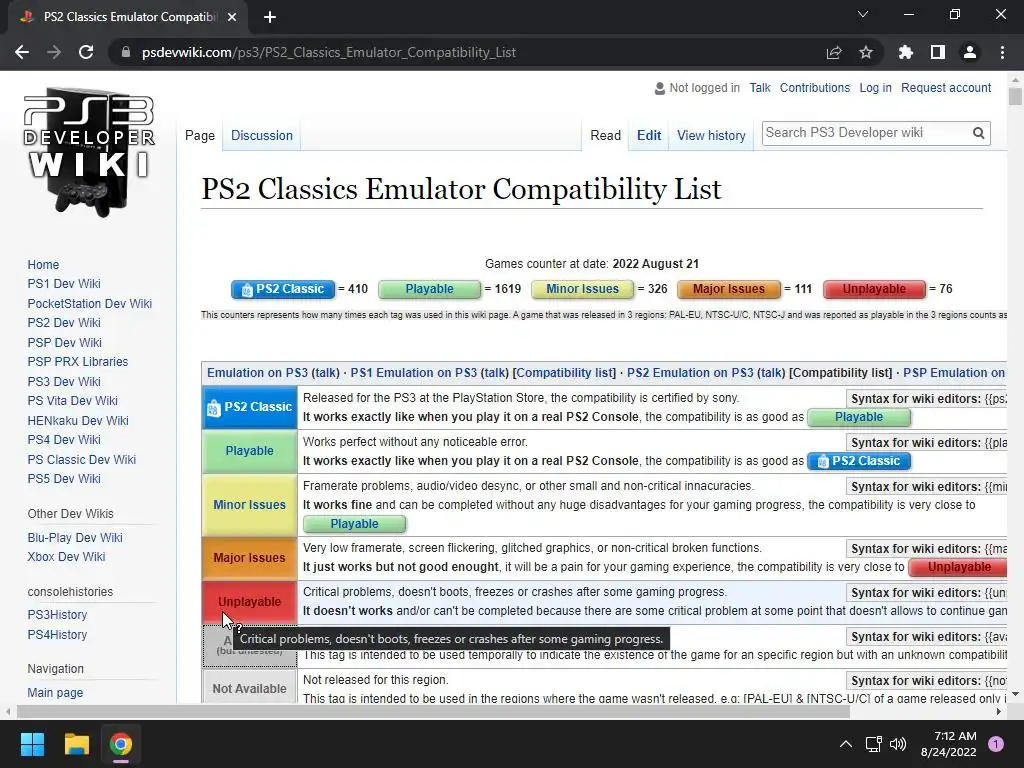The image size is (1024, 768).
Task: Open PSP PRX Libraries link
Action: click(x=78, y=362)
